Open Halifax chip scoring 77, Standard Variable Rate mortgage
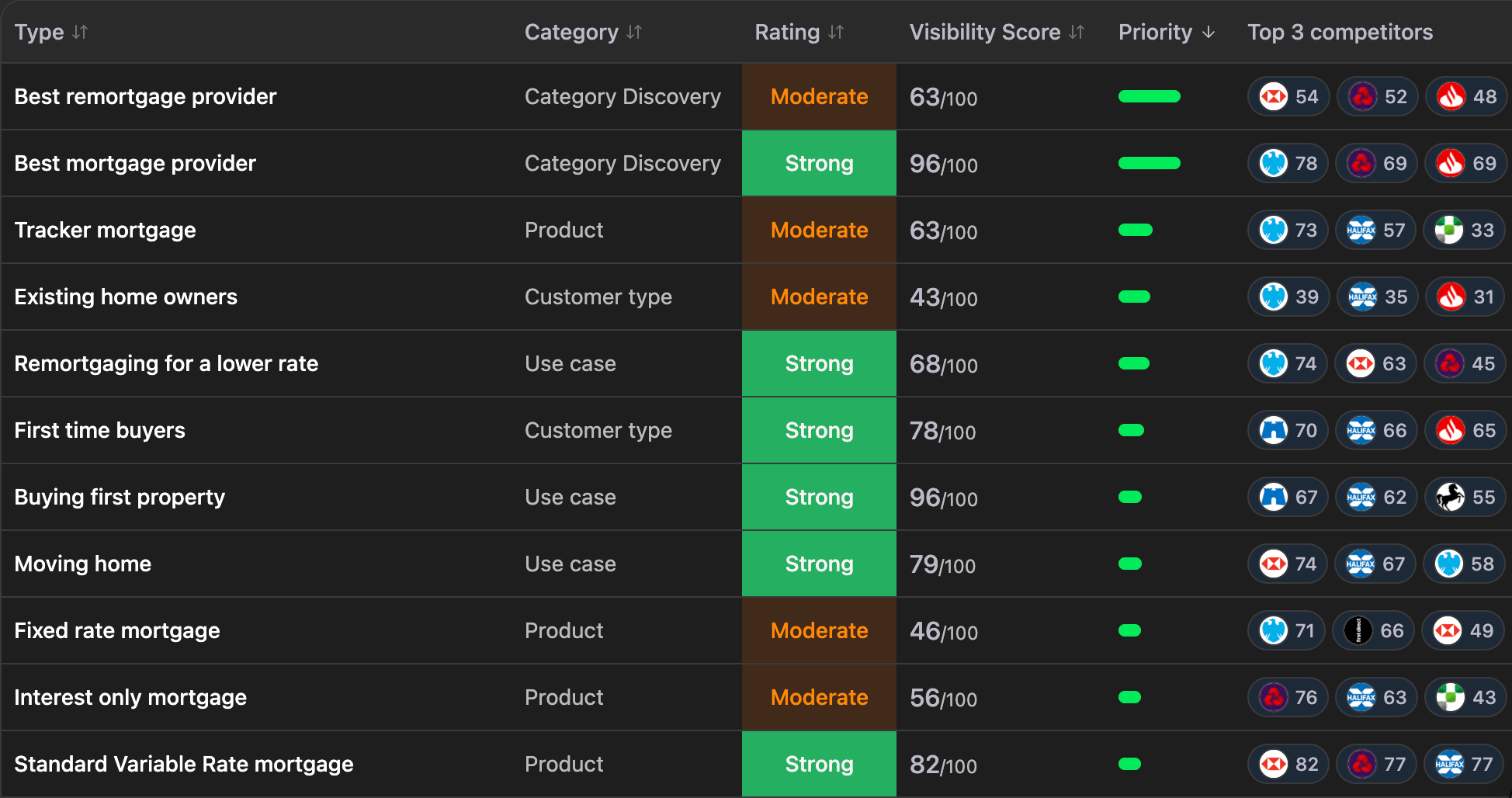Viewport: 1512px width, 798px height. (1464, 765)
